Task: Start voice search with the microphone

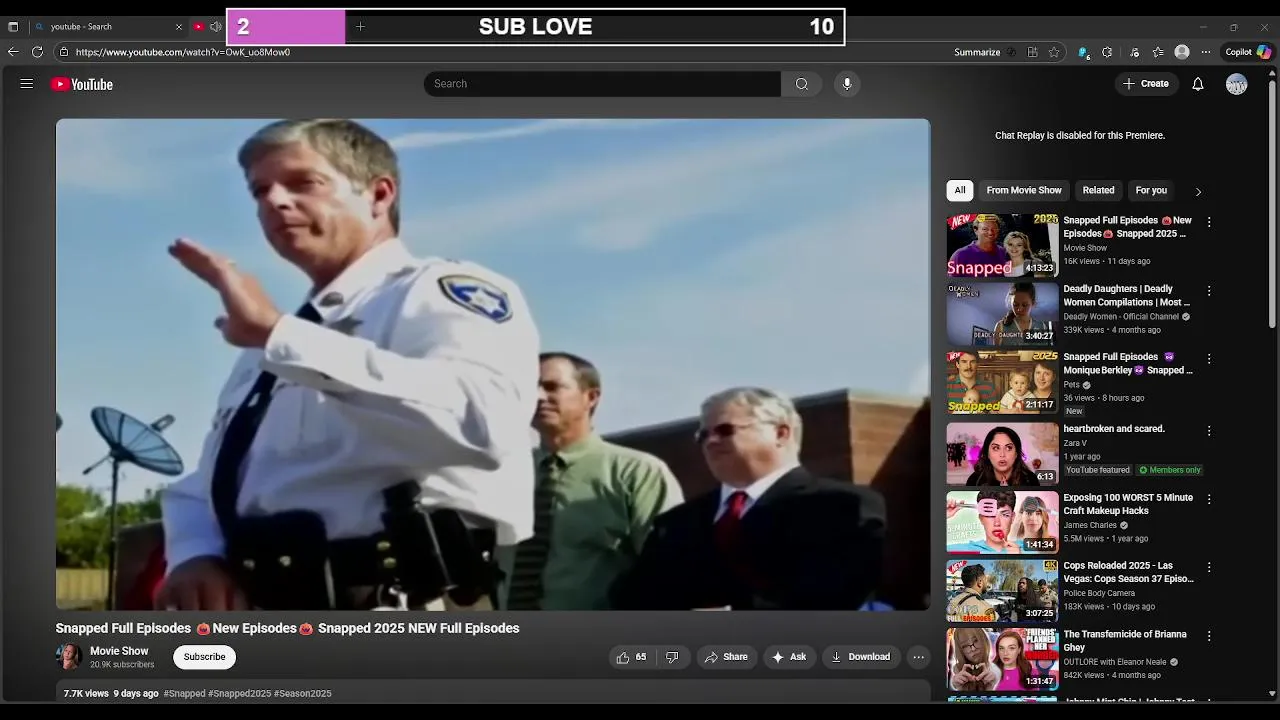Action: (x=847, y=84)
